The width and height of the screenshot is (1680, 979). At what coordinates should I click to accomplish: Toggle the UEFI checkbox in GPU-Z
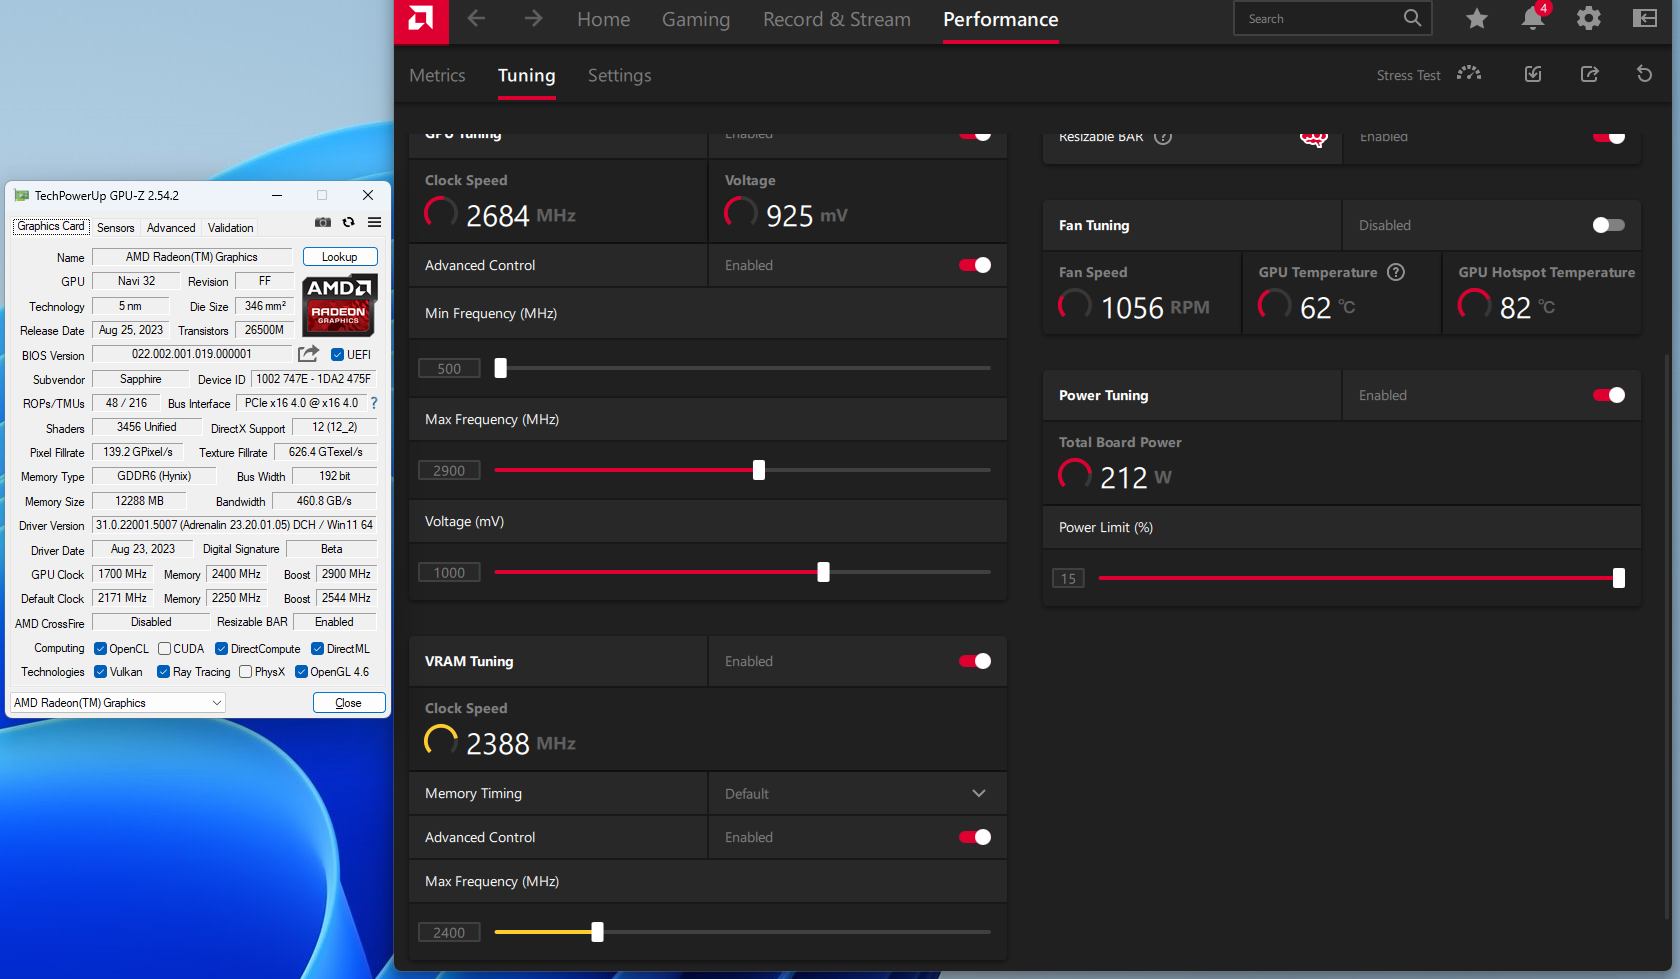338,355
